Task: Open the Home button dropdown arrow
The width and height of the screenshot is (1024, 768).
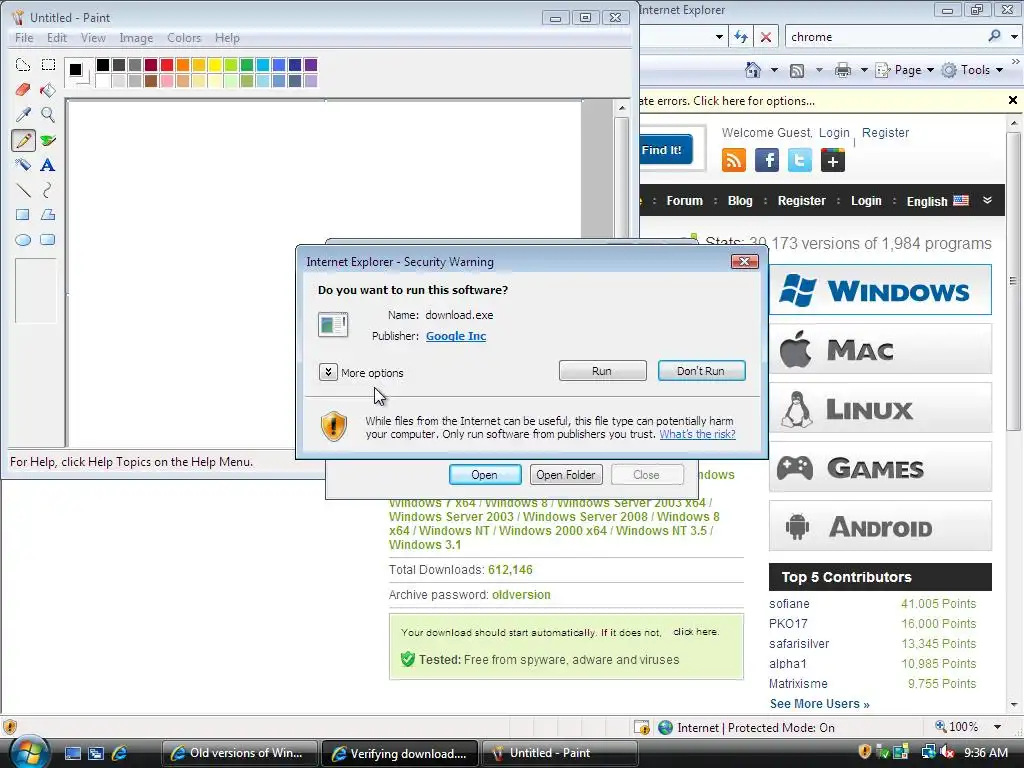Action: pos(774,70)
